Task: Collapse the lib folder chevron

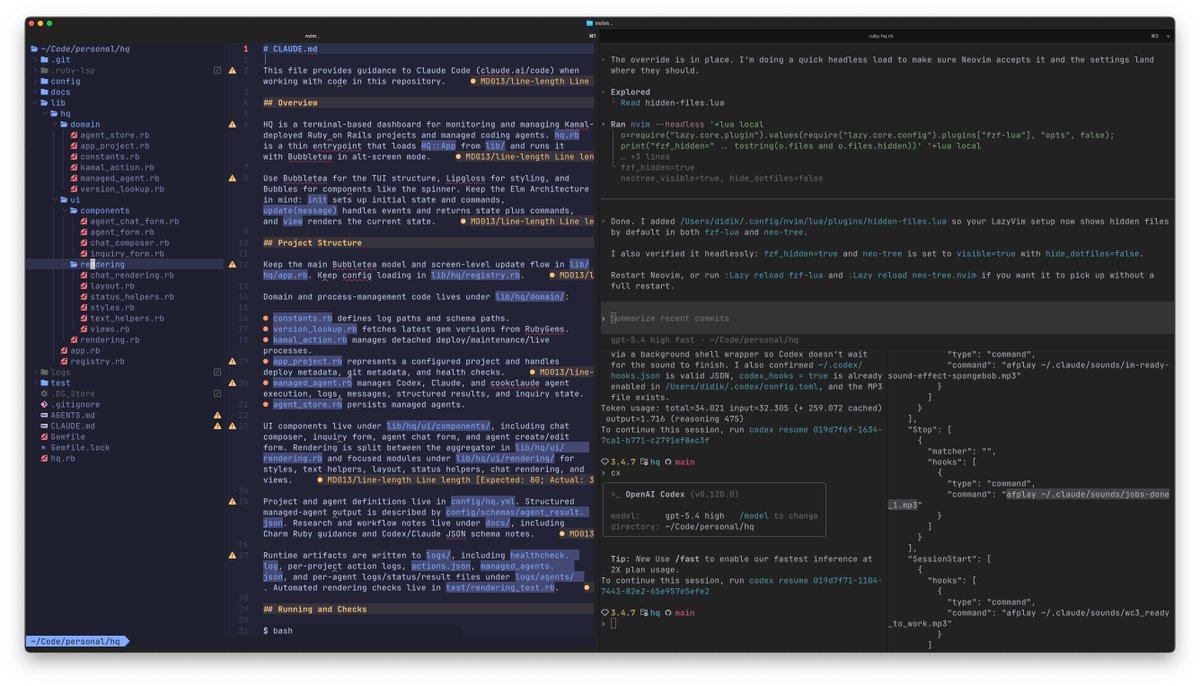Action: point(35,103)
